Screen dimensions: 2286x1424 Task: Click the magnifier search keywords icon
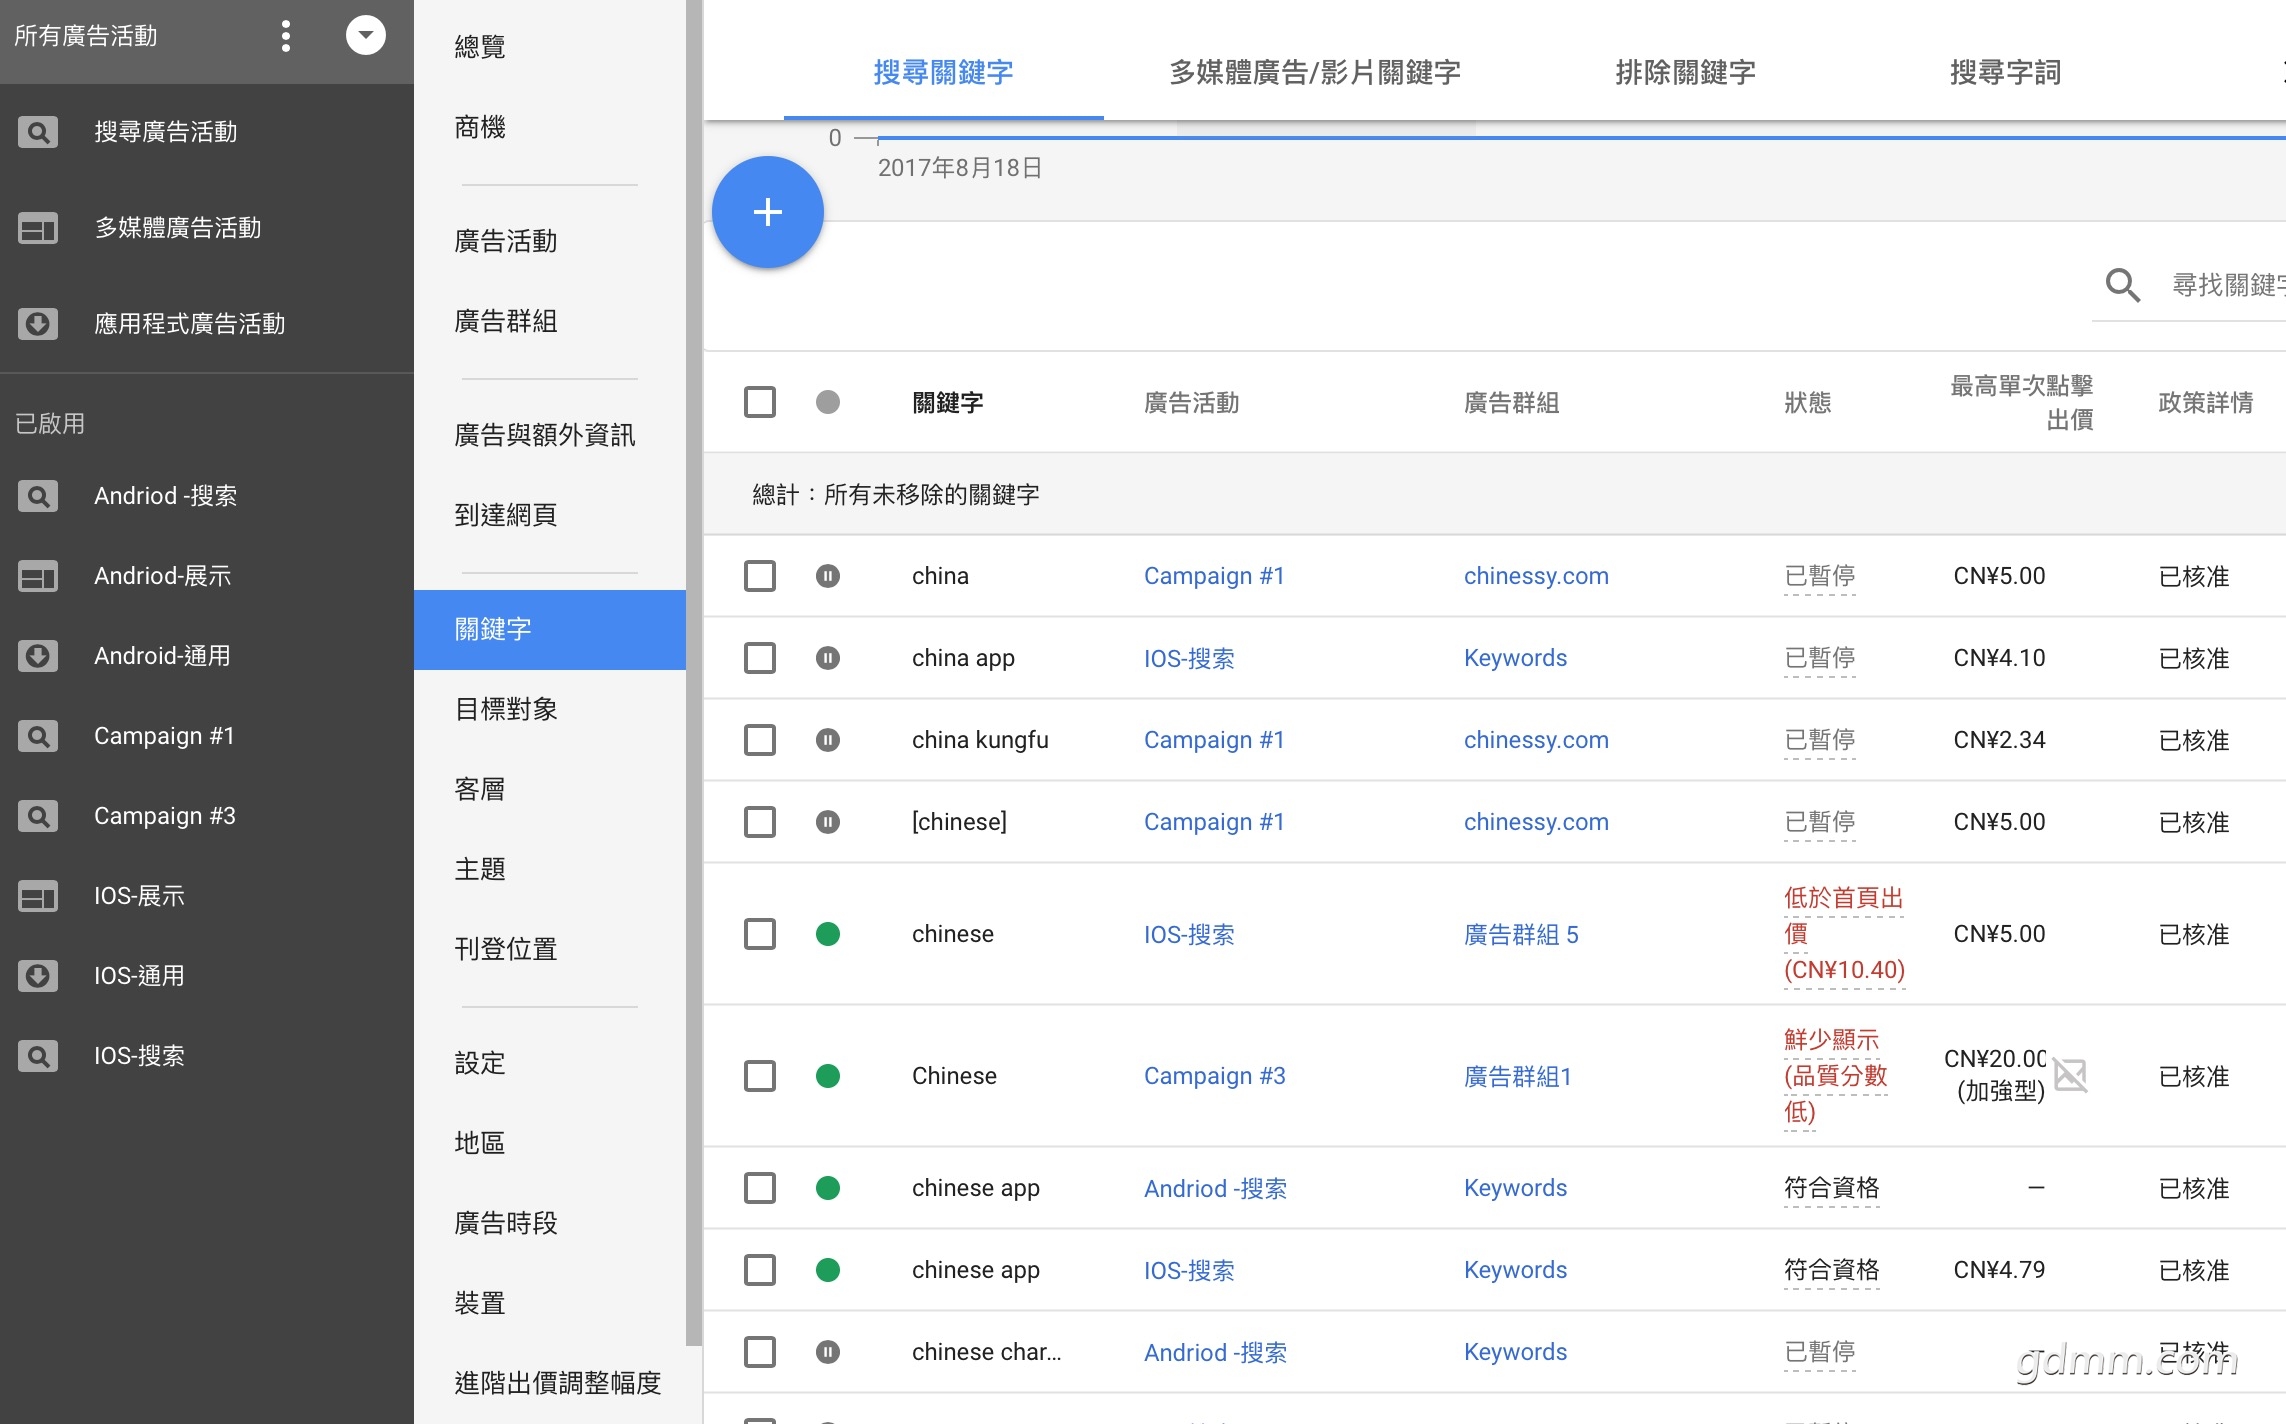coord(2121,285)
